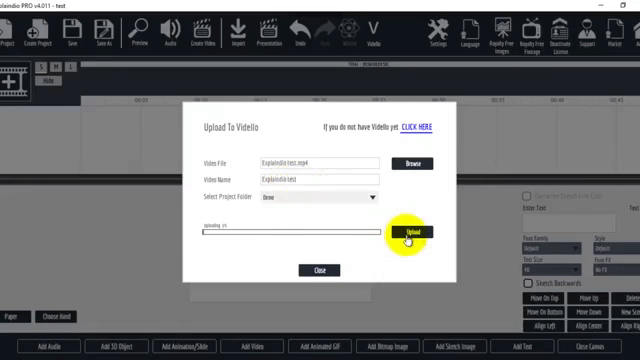Open the Font Family dropdown

point(551,248)
